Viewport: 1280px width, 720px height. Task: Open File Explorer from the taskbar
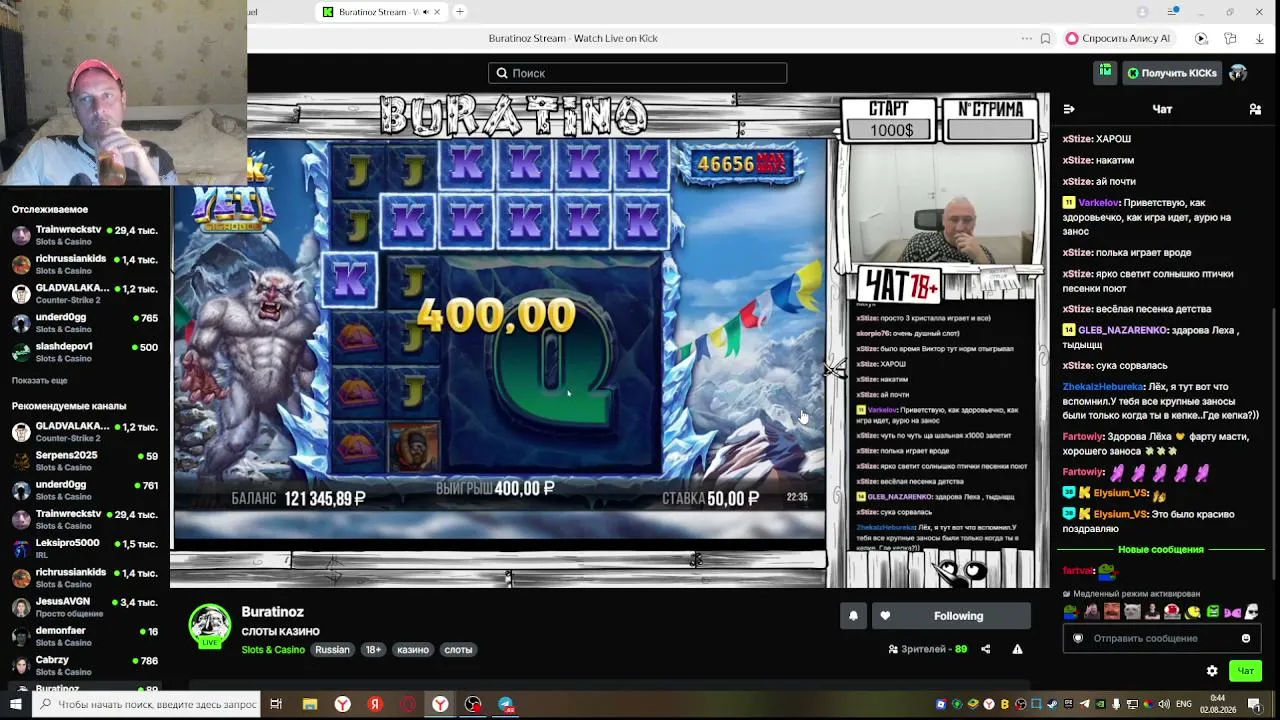[309, 704]
